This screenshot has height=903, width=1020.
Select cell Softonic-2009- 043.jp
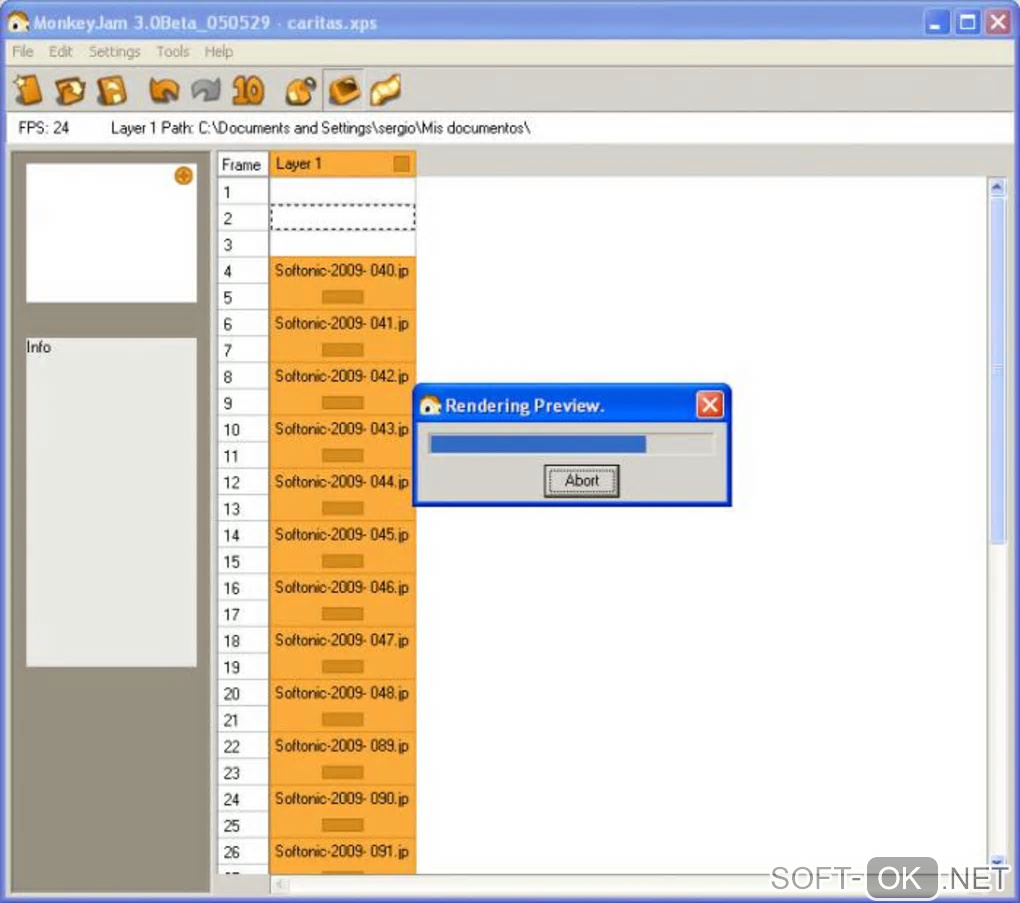click(x=342, y=429)
